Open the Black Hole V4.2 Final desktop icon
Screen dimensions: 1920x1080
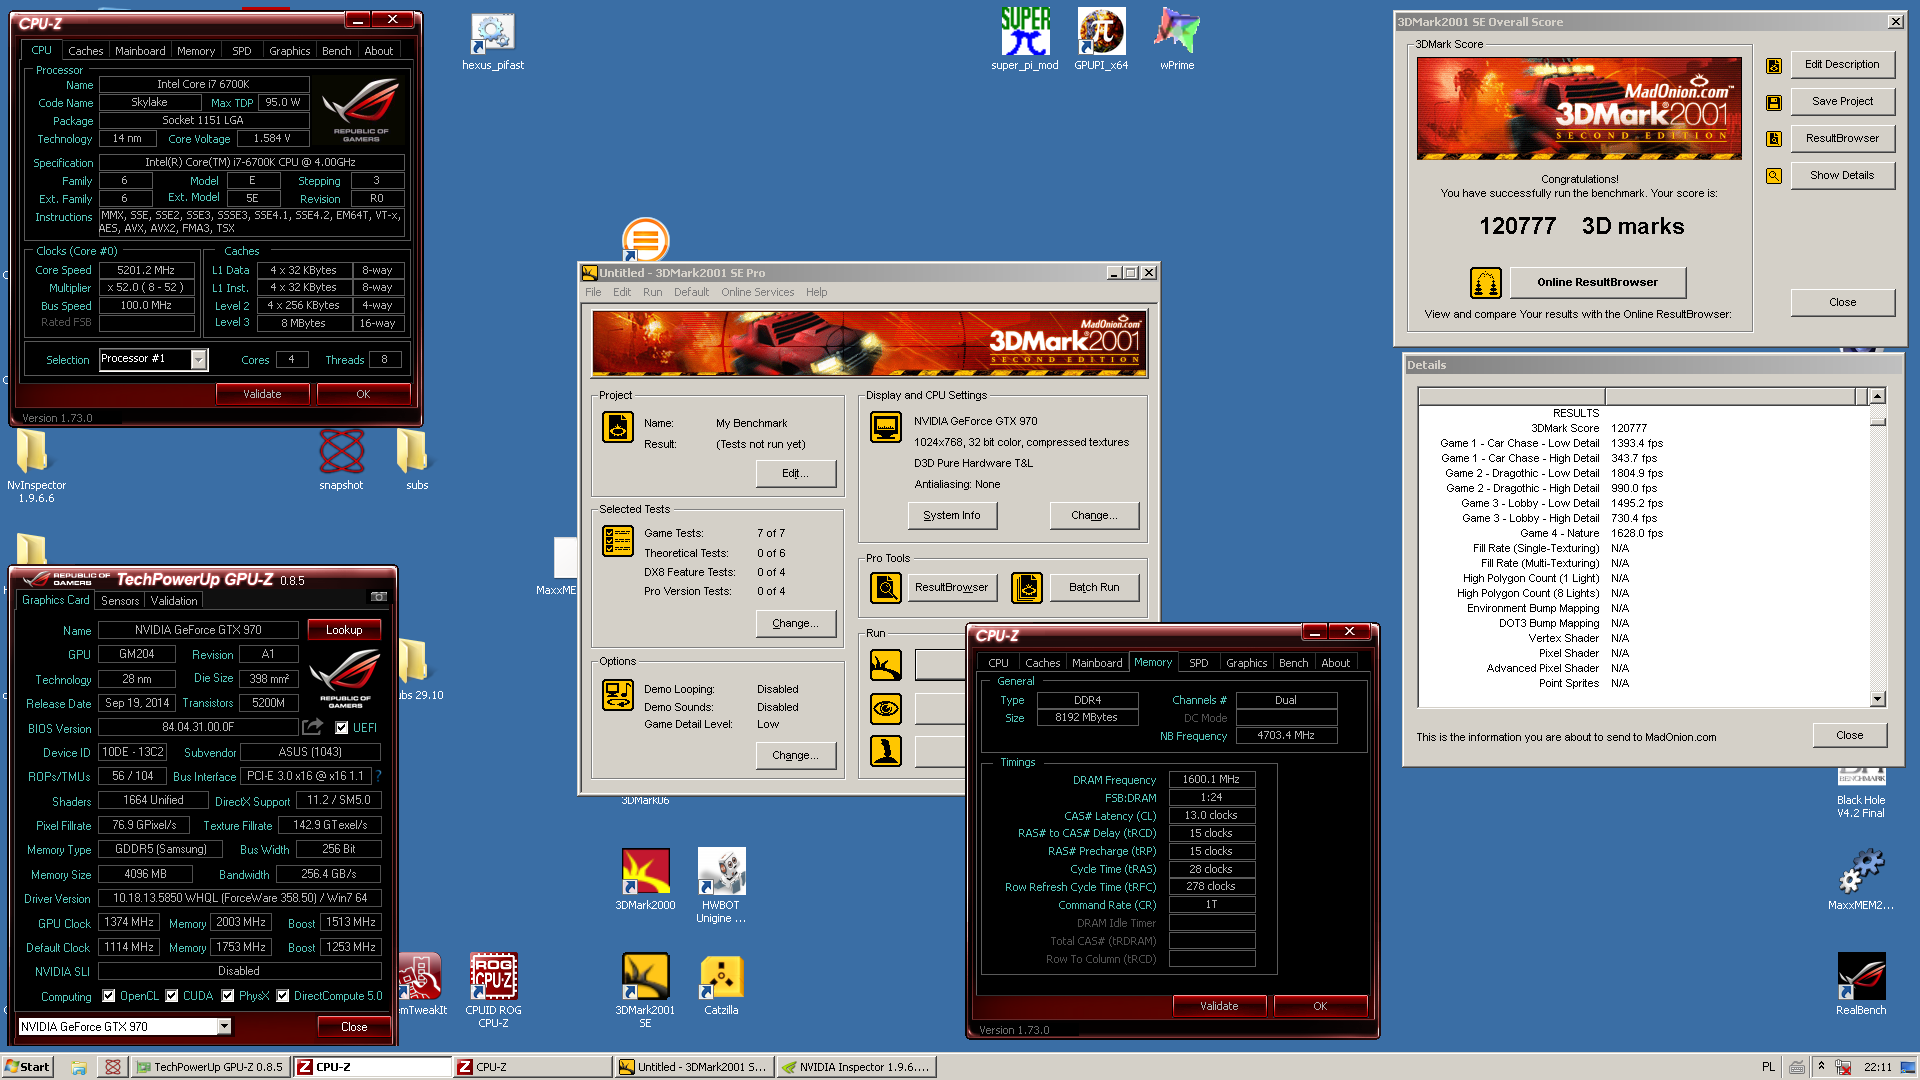(x=1861, y=794)
